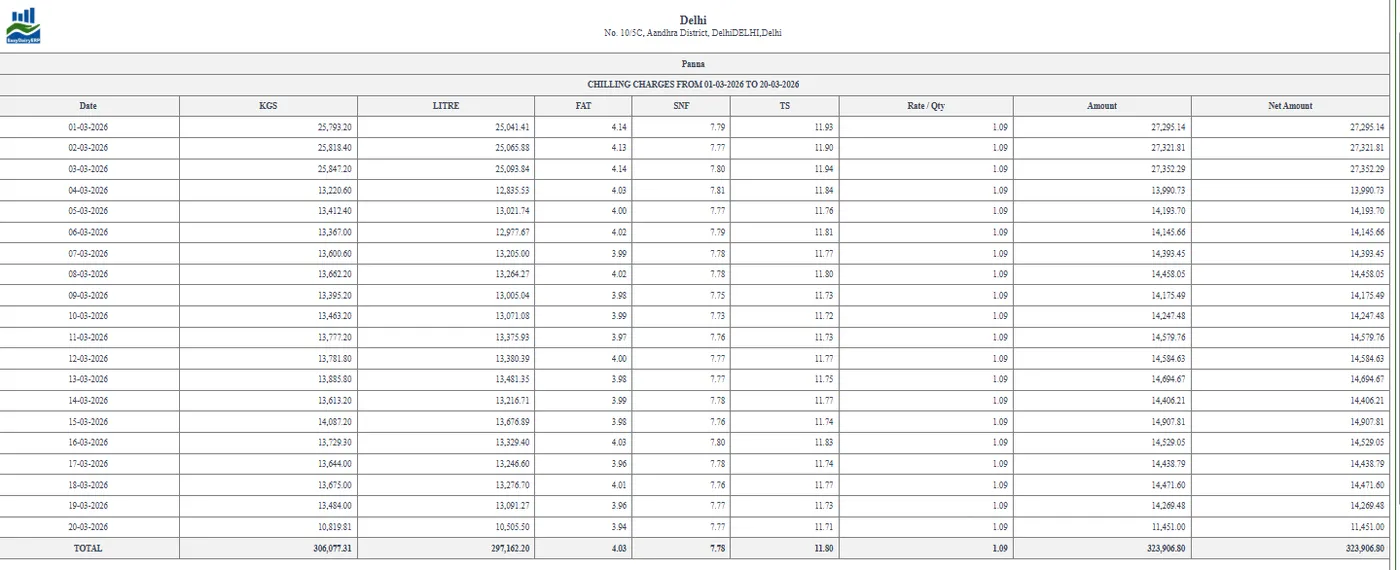Click '14,907.81' in the Net Amount column
1400x570 pixels.
tap(1368, 421)
